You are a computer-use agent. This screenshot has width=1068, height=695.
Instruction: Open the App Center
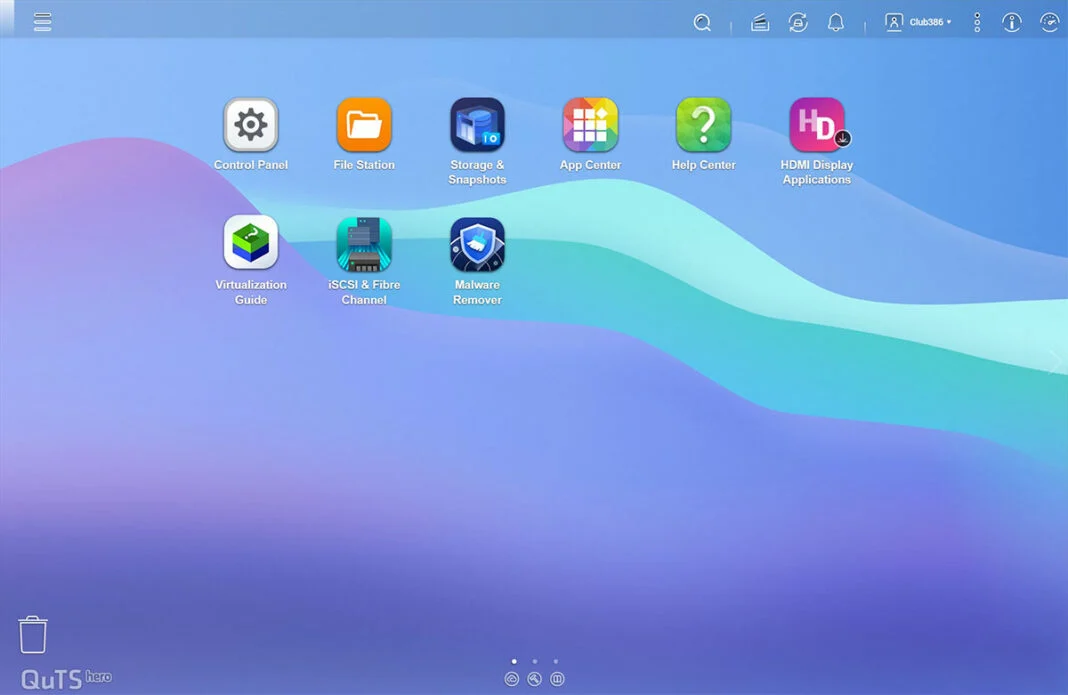point(590,125)
